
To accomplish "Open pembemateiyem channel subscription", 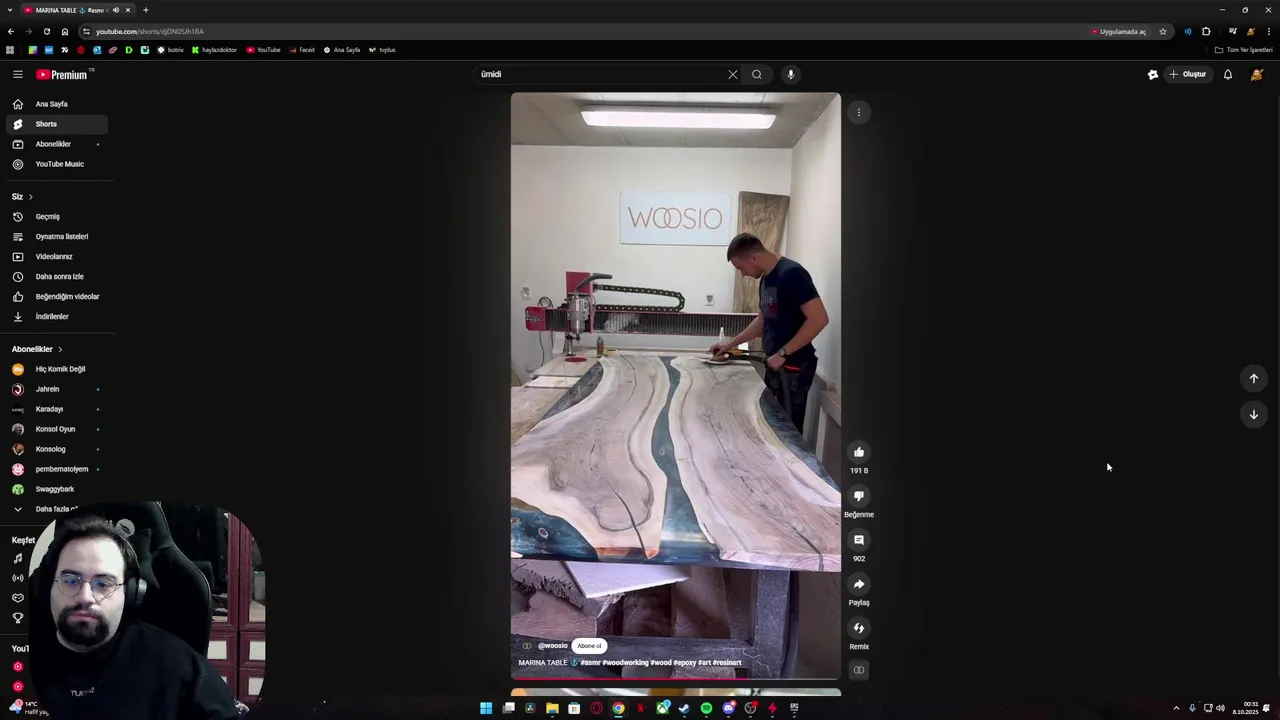I will (56, 469).
